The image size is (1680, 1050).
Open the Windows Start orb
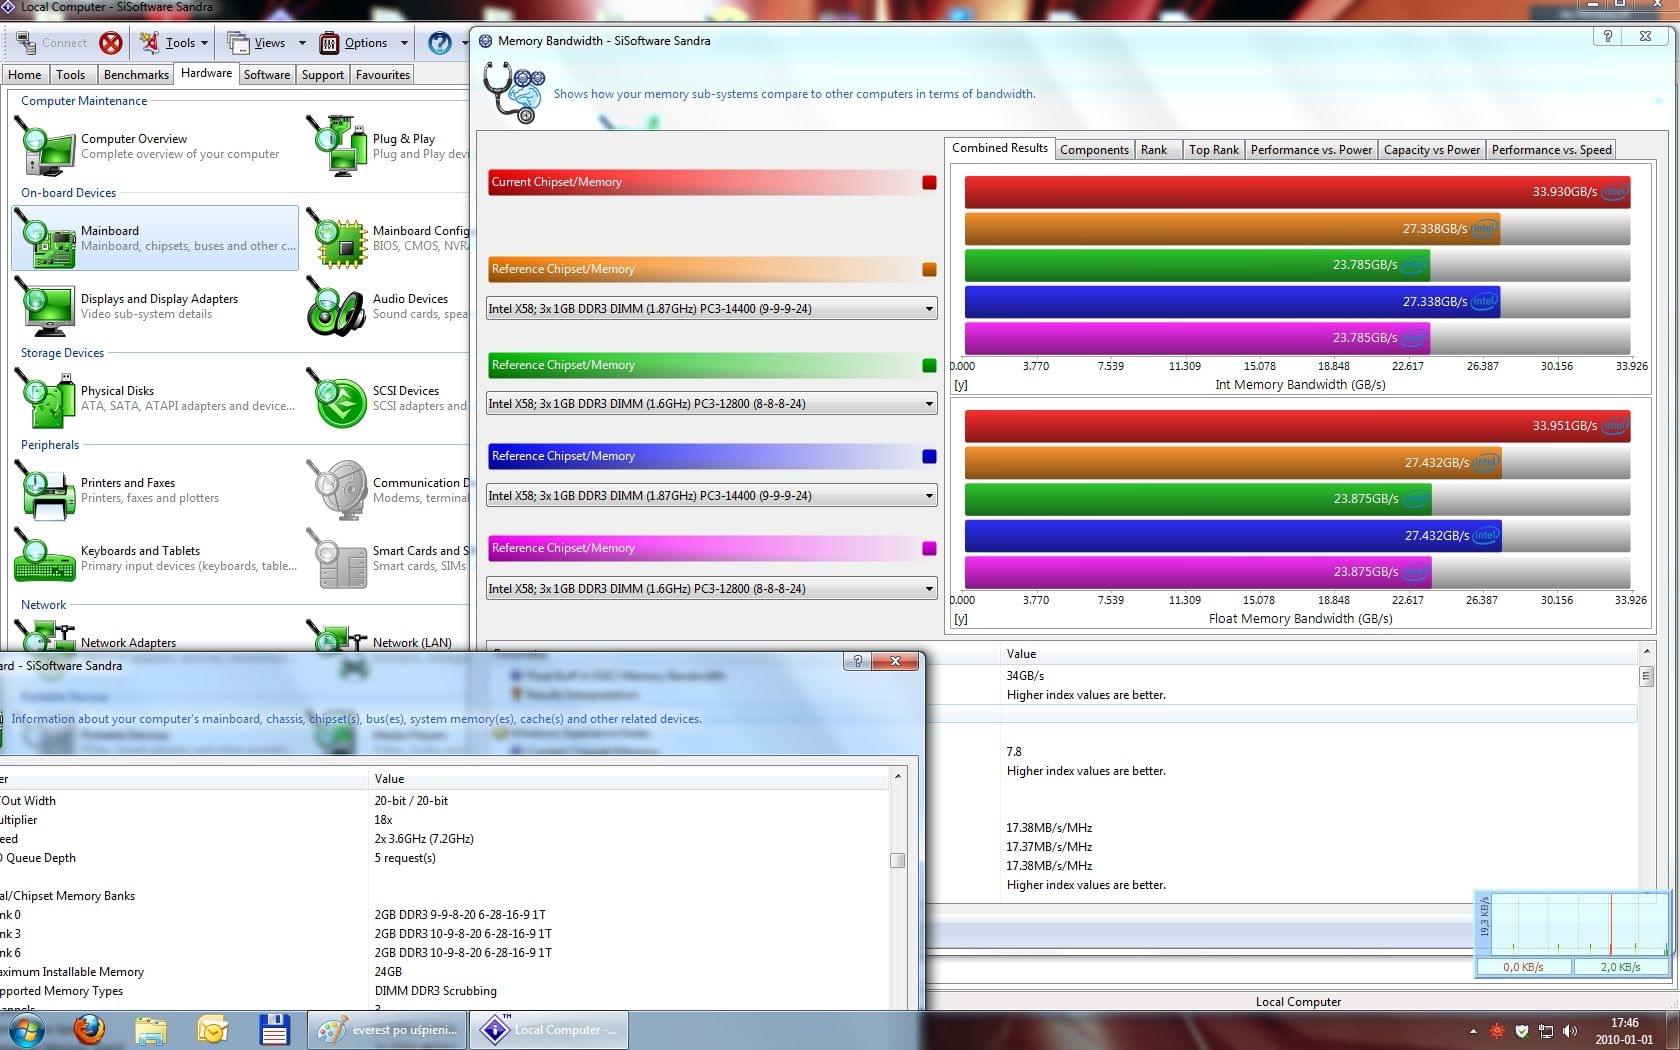click(27, 1030)
